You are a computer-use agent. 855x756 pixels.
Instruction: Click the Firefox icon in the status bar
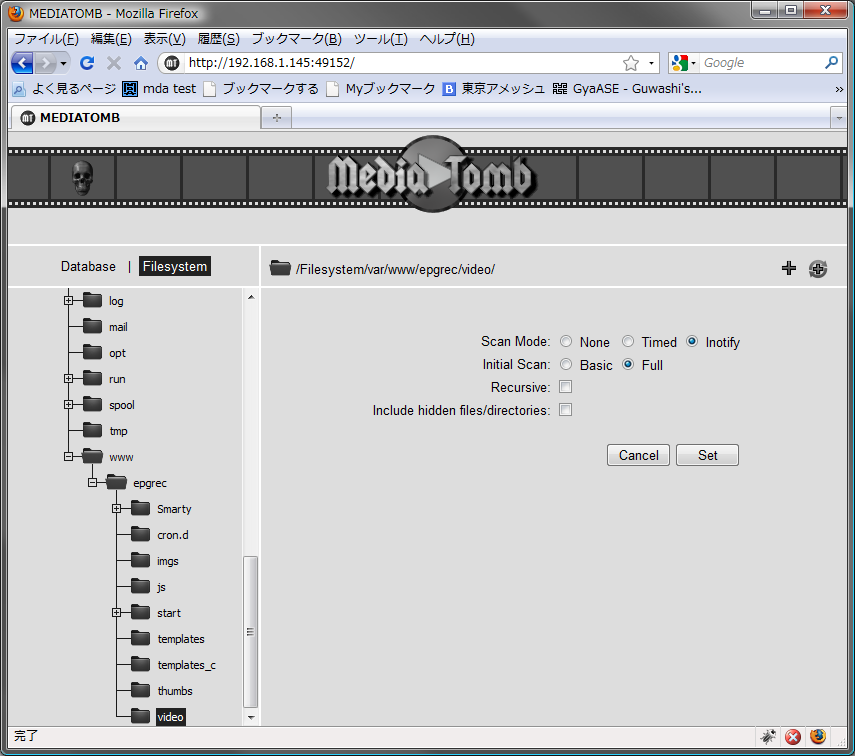(817, 736)
